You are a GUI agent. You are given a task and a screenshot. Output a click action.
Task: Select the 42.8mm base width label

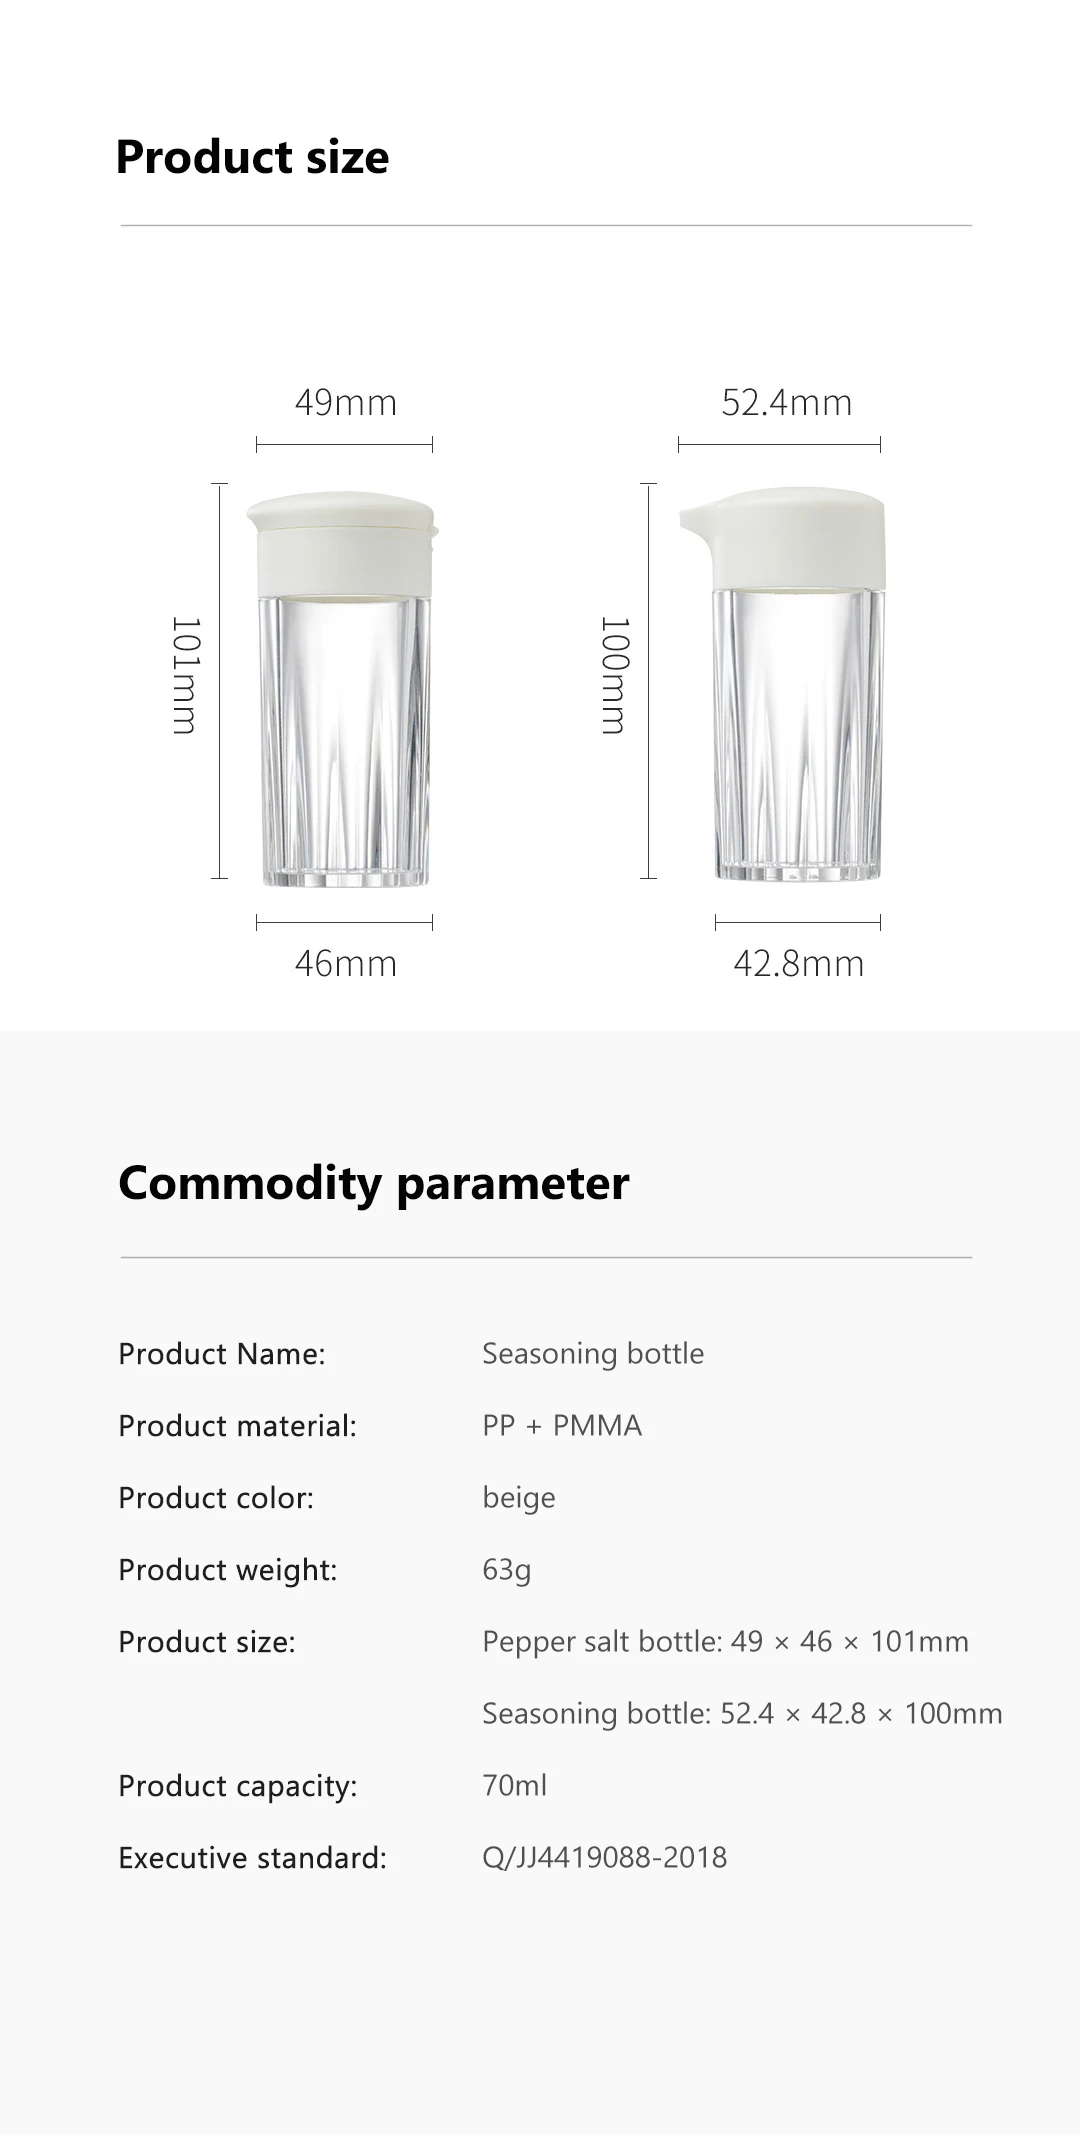(798, 964)
